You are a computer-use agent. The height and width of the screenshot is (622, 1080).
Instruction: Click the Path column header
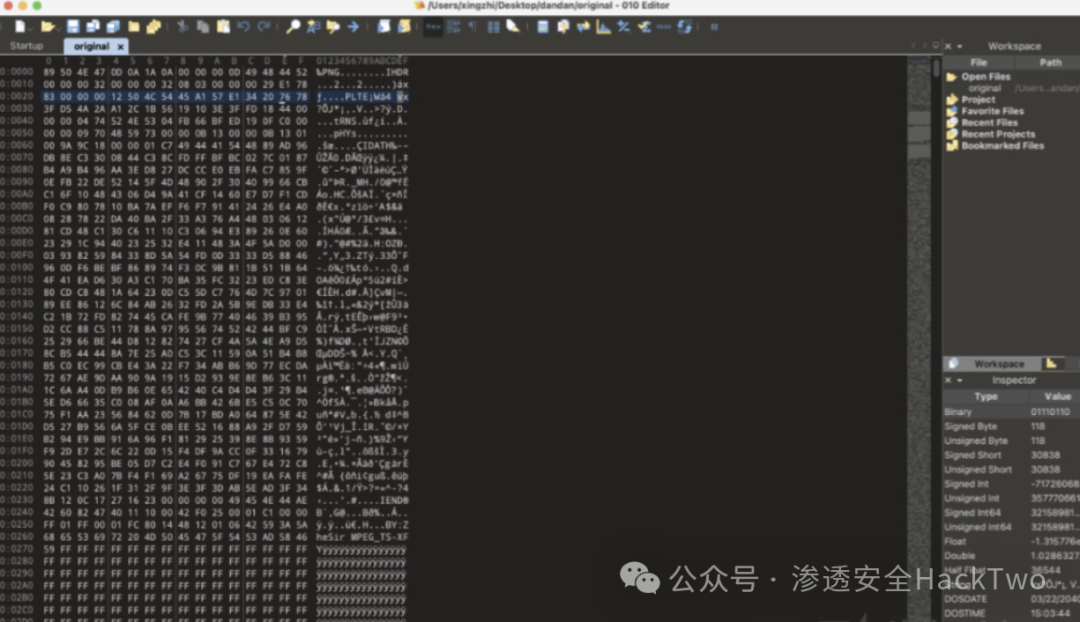(1050, 62)
